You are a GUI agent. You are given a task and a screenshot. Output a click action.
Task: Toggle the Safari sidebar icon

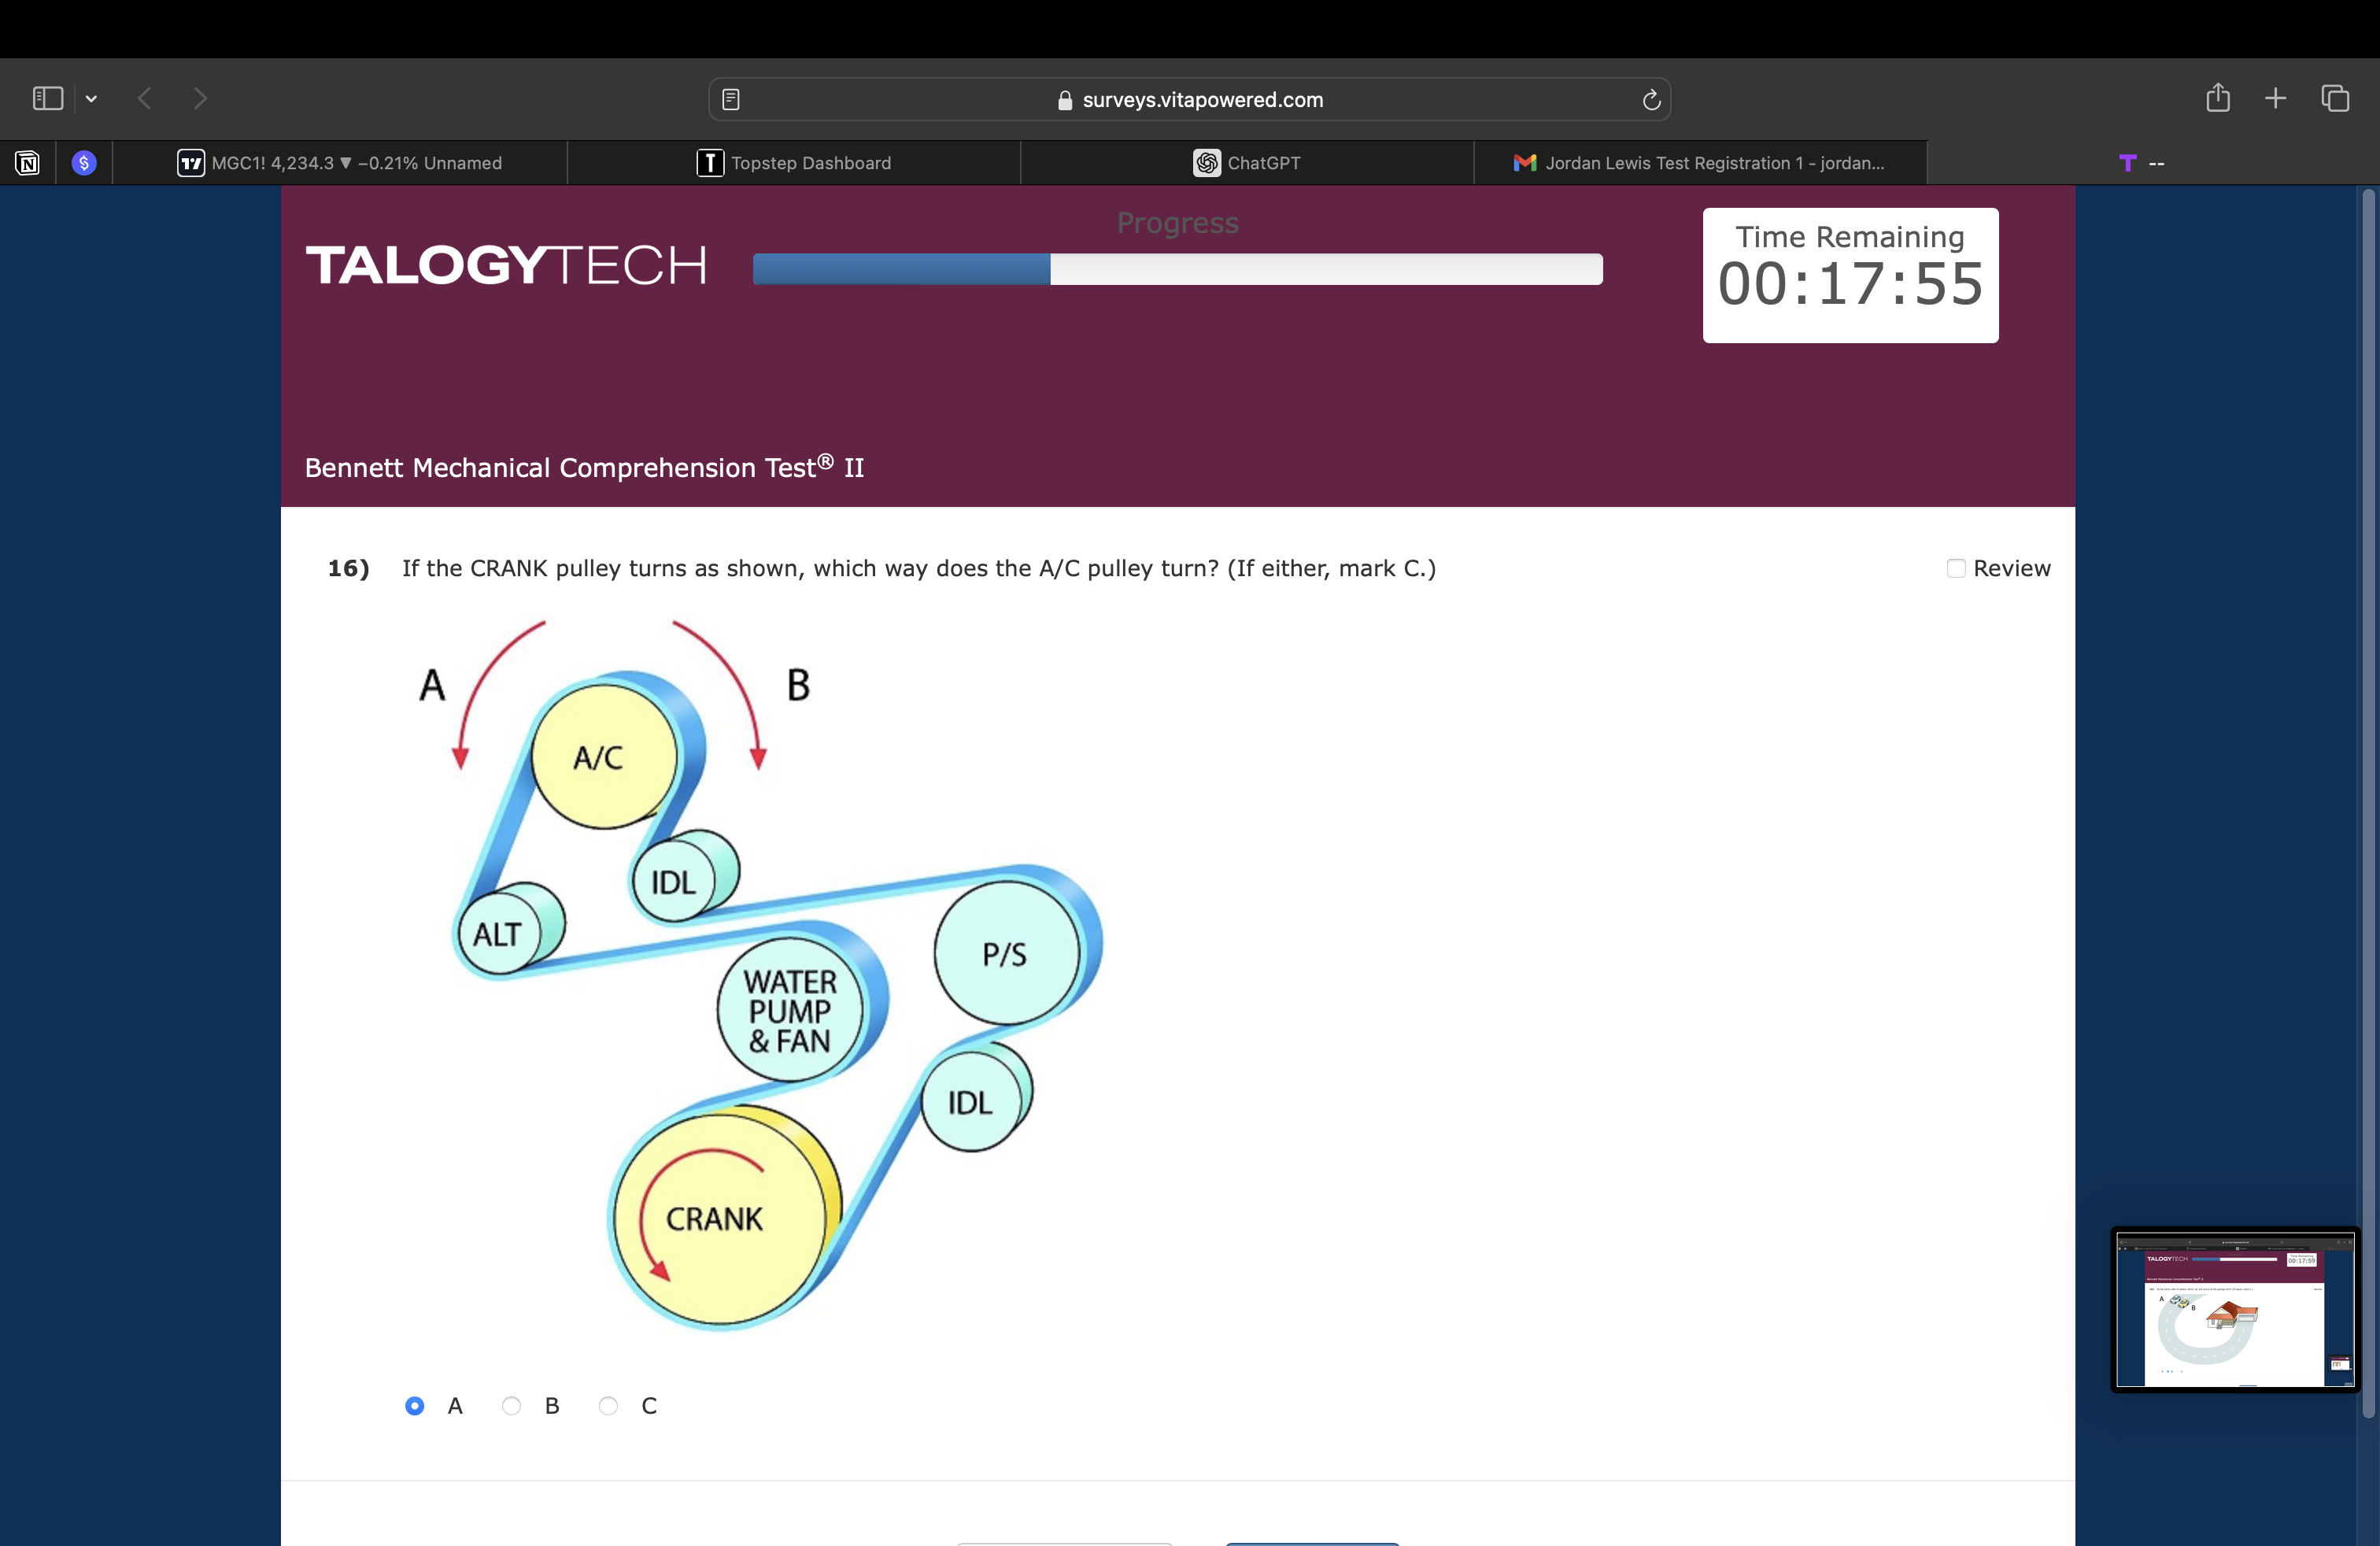pyautogui.click(x=48, y=98)
